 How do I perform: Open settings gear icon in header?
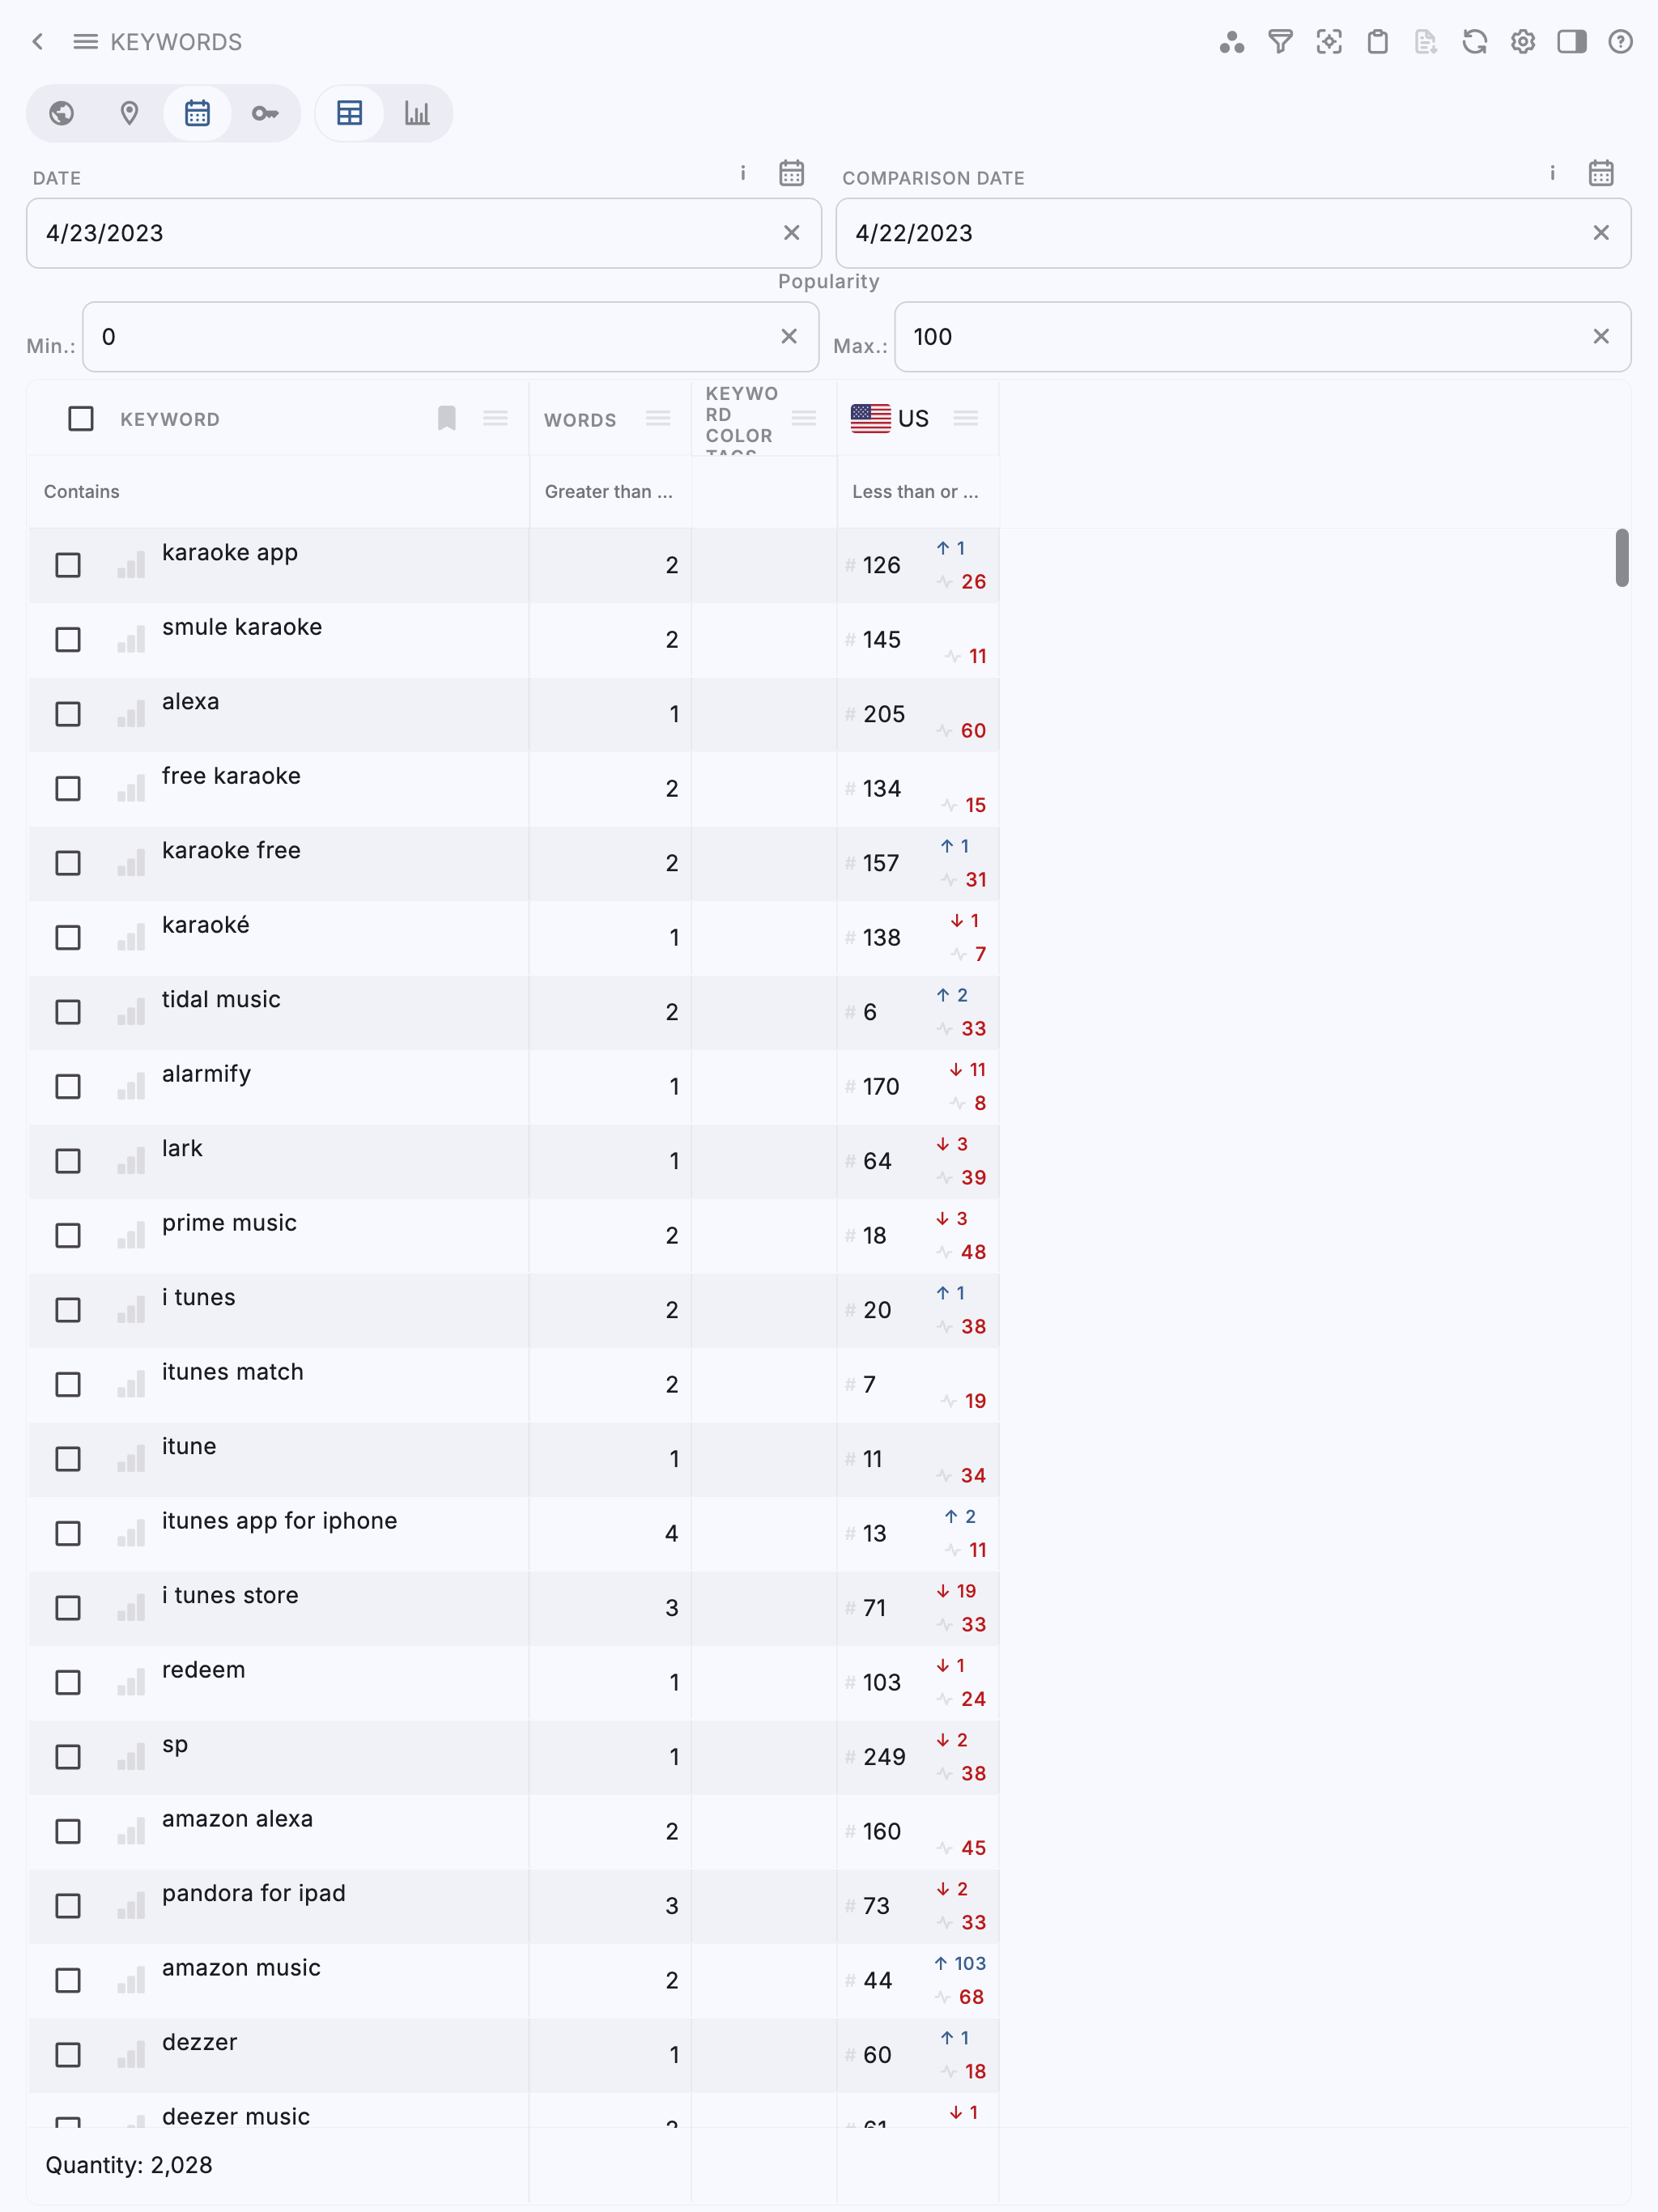coord(1523,42)
